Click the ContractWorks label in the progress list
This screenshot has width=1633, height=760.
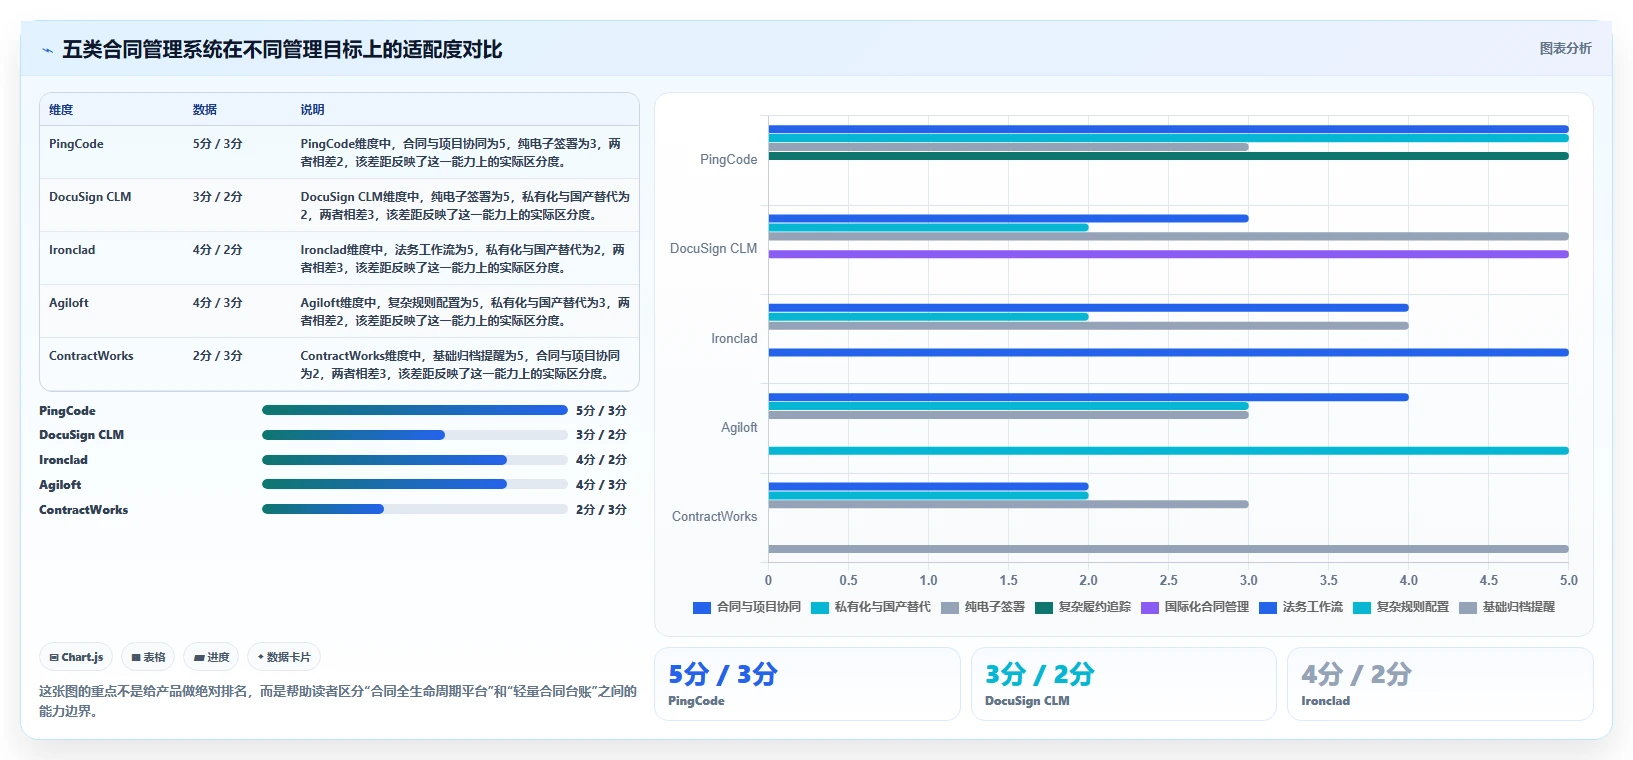pos(83,510)
